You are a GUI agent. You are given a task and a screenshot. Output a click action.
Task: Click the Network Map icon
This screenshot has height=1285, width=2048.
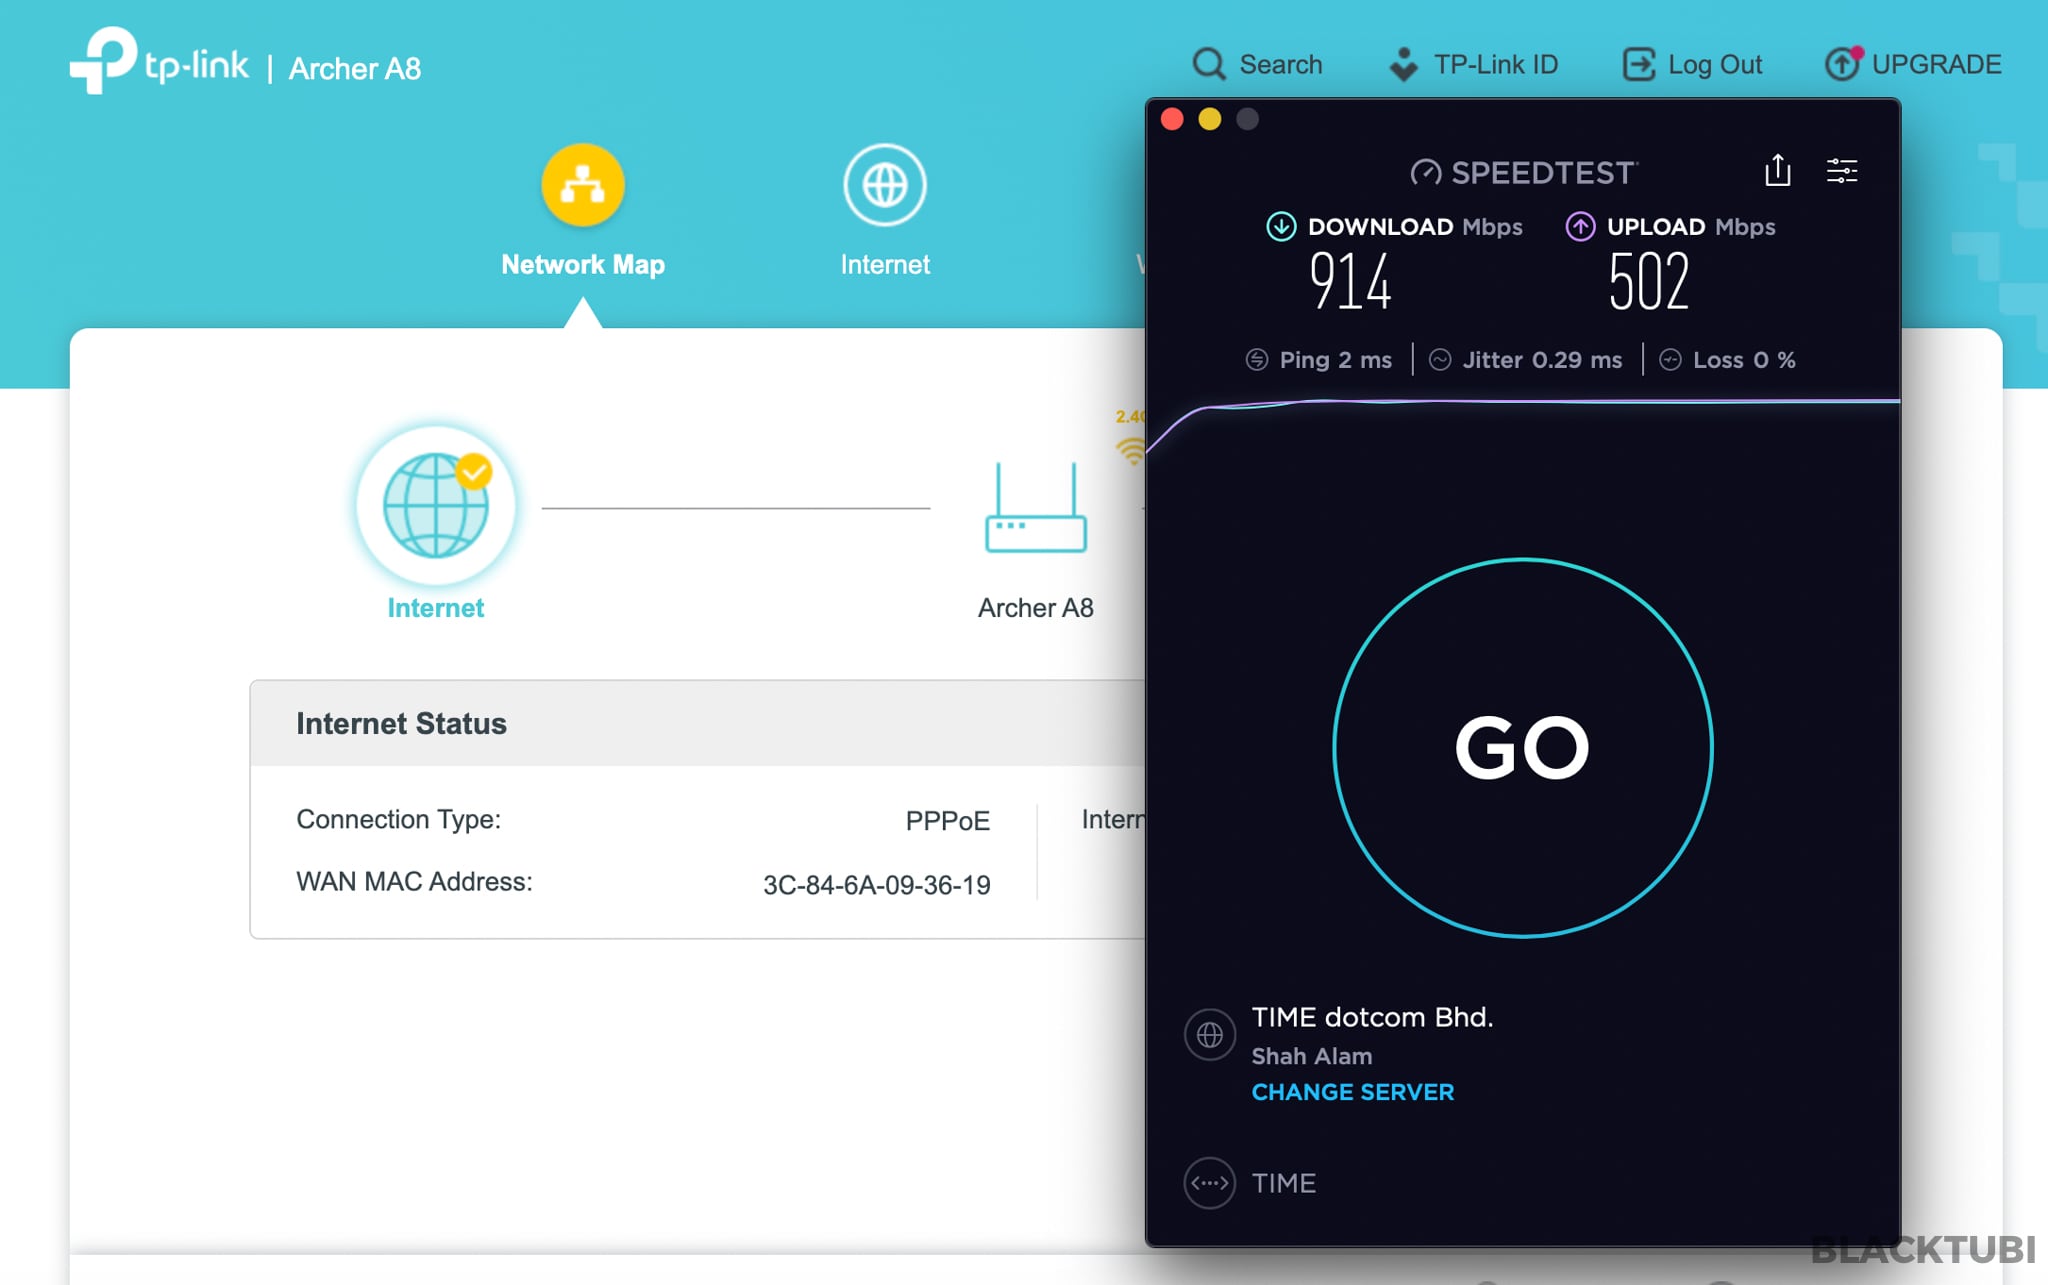(582, 185)
